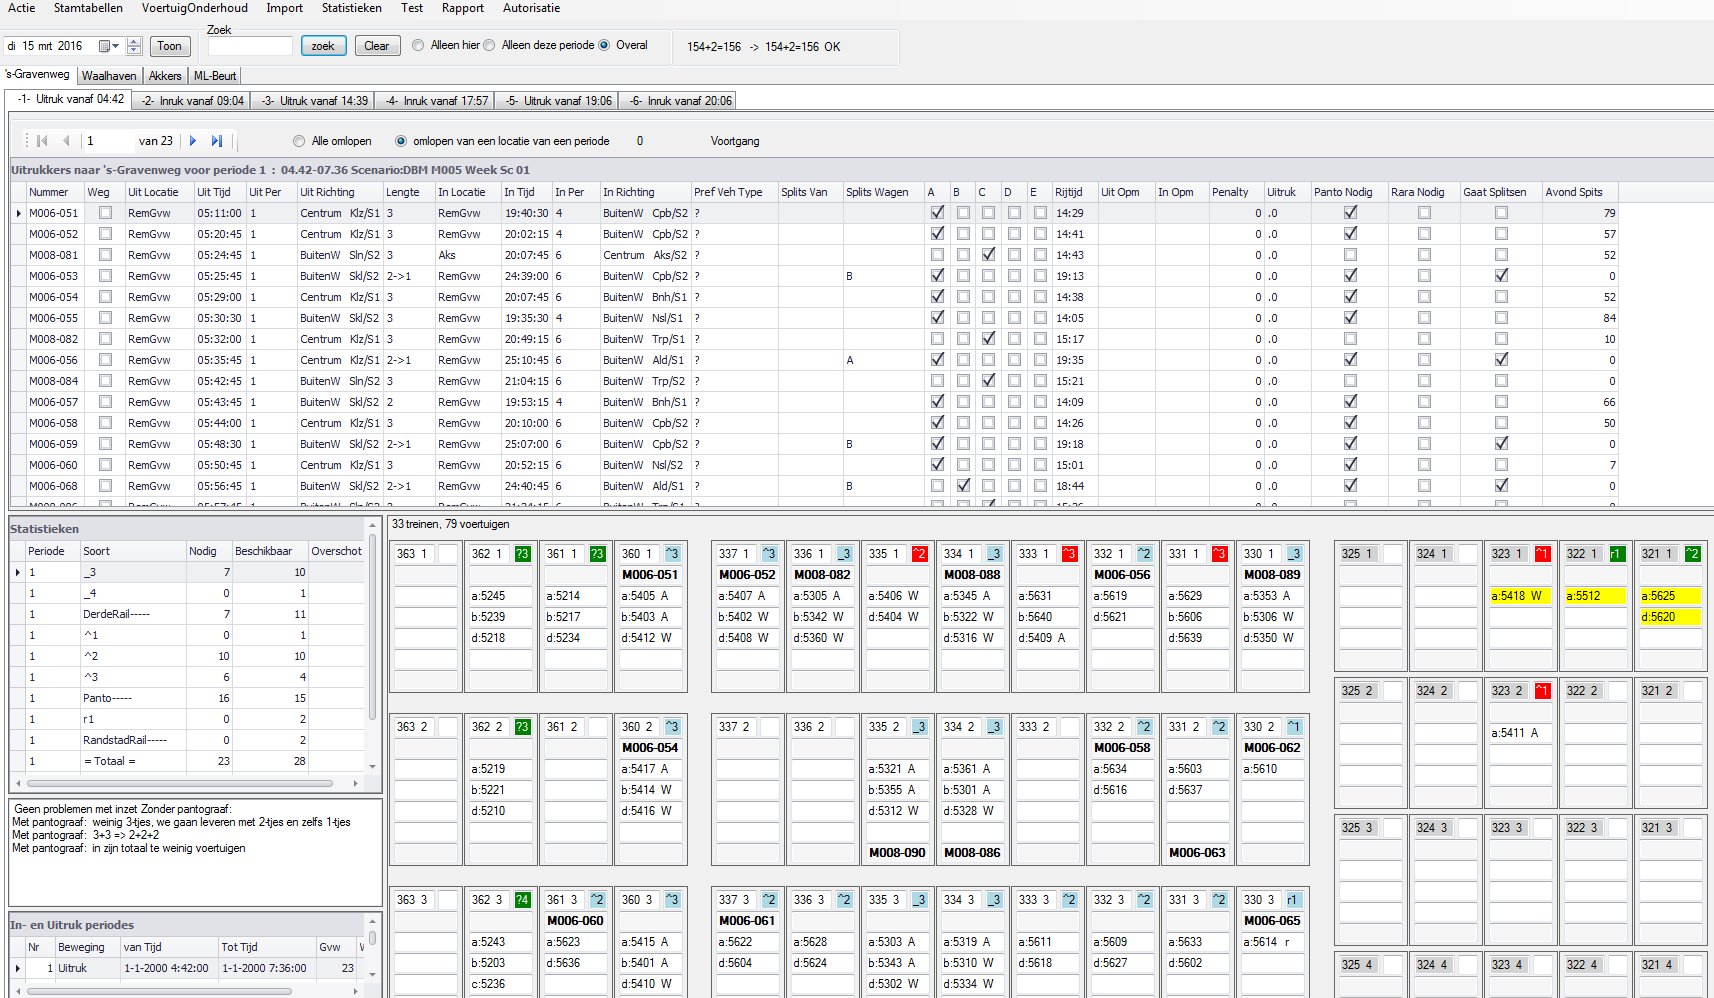Increase date with stepper up arrow
This screenshot has width=1714, height=998.
(135, 41)
